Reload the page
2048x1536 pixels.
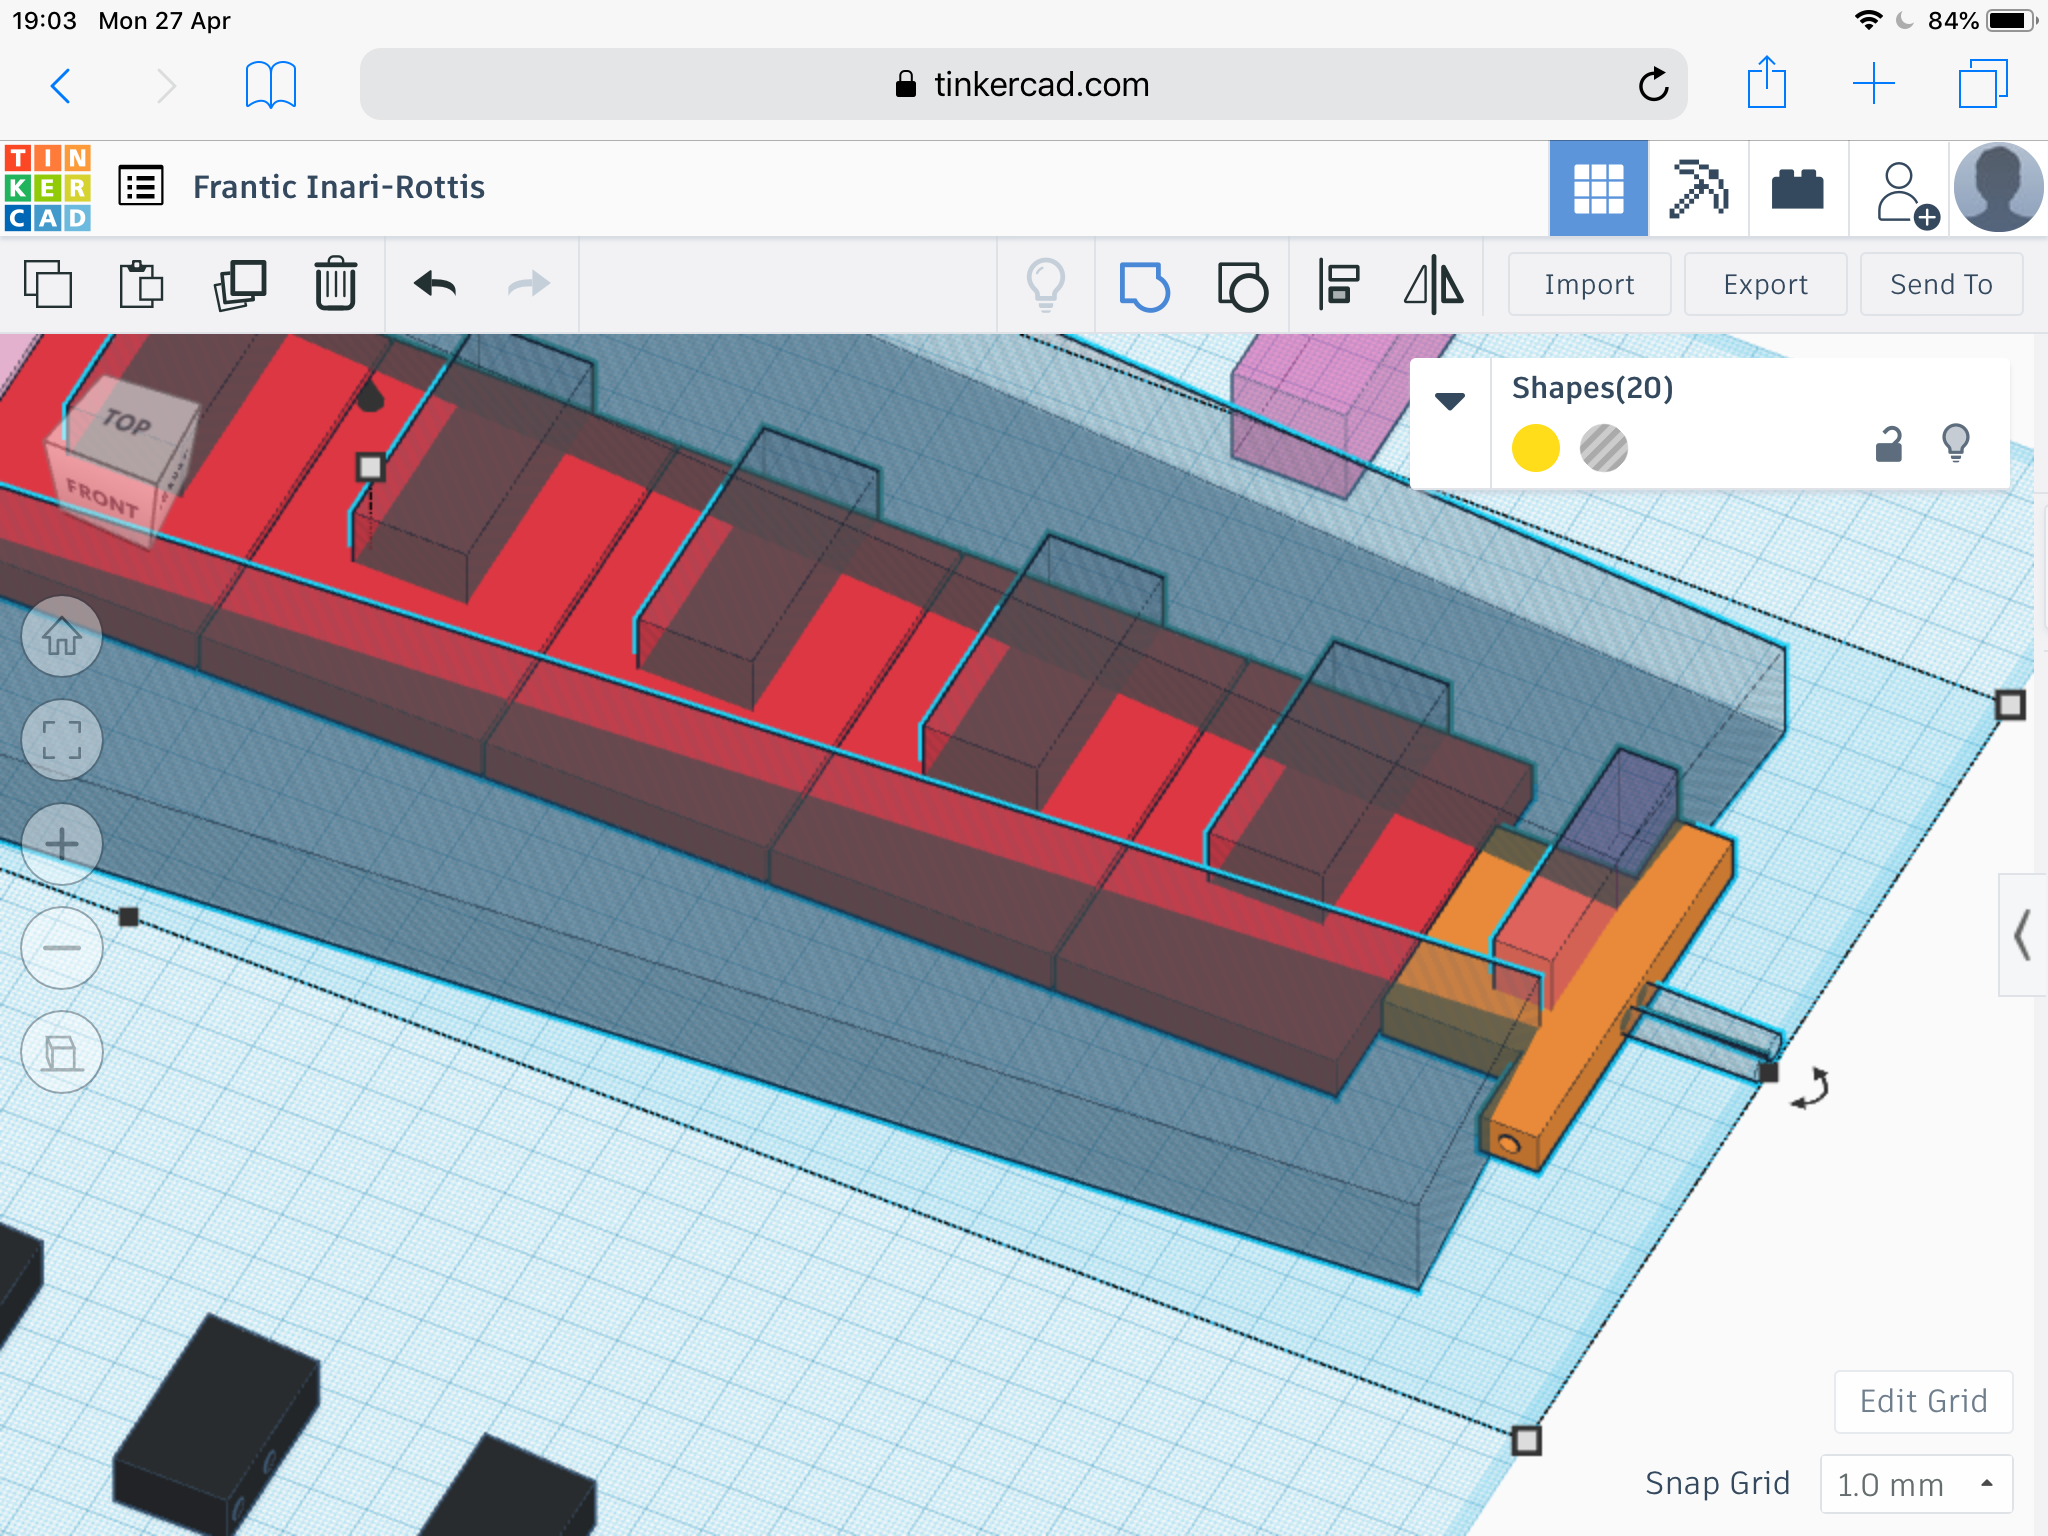[1653, 84]
